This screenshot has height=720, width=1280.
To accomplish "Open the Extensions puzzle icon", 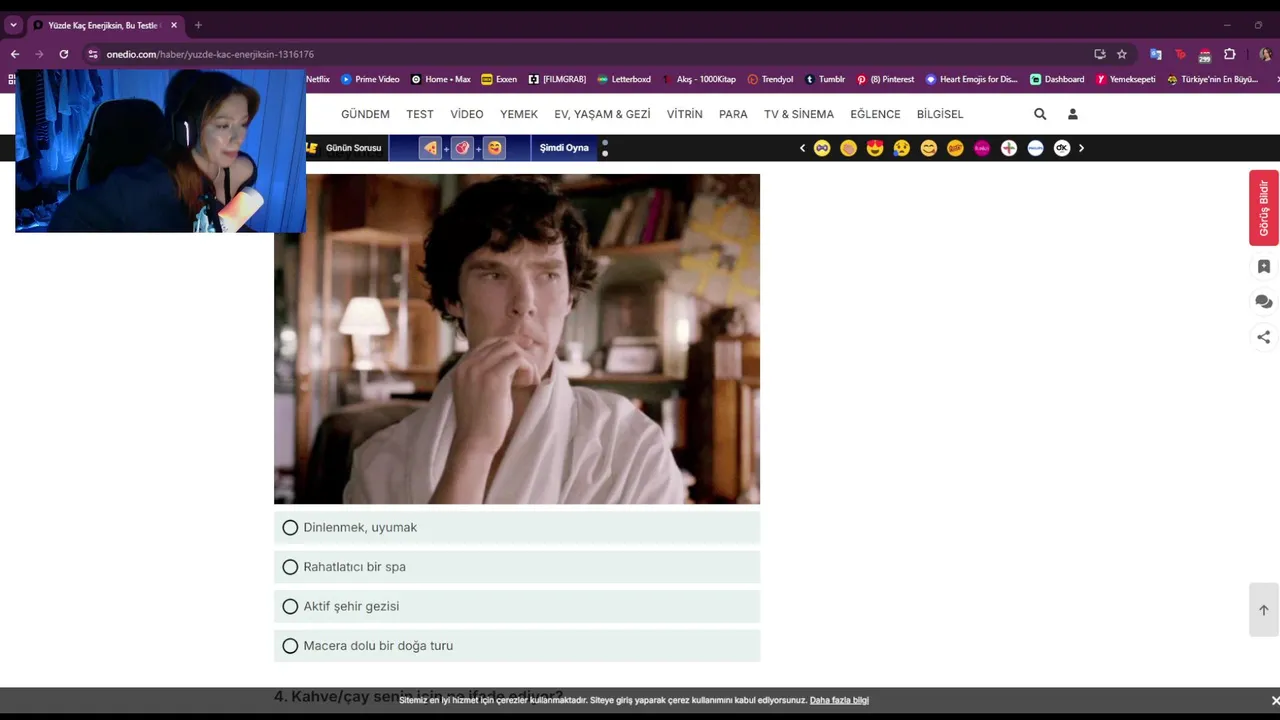I will point(1230,54).
